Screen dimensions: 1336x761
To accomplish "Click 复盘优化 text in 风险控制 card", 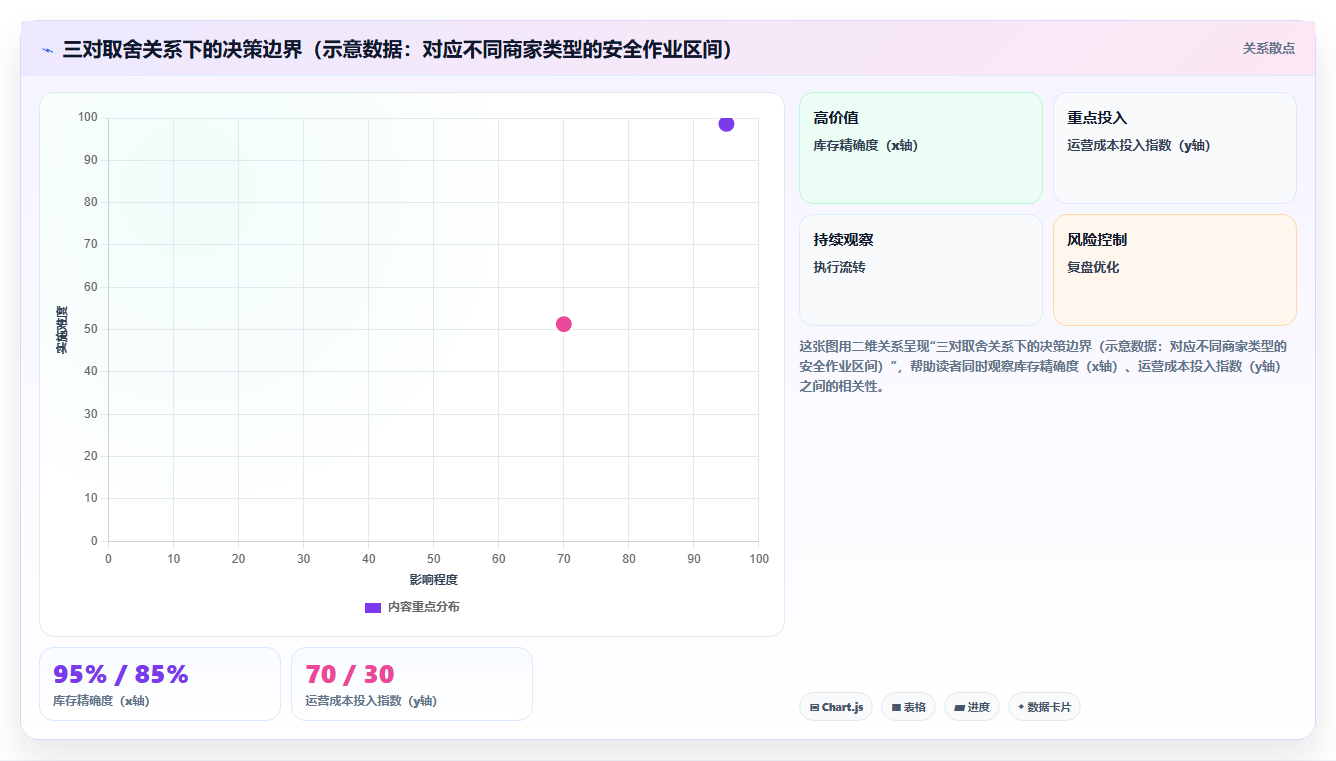I will tap(1093, 268).
